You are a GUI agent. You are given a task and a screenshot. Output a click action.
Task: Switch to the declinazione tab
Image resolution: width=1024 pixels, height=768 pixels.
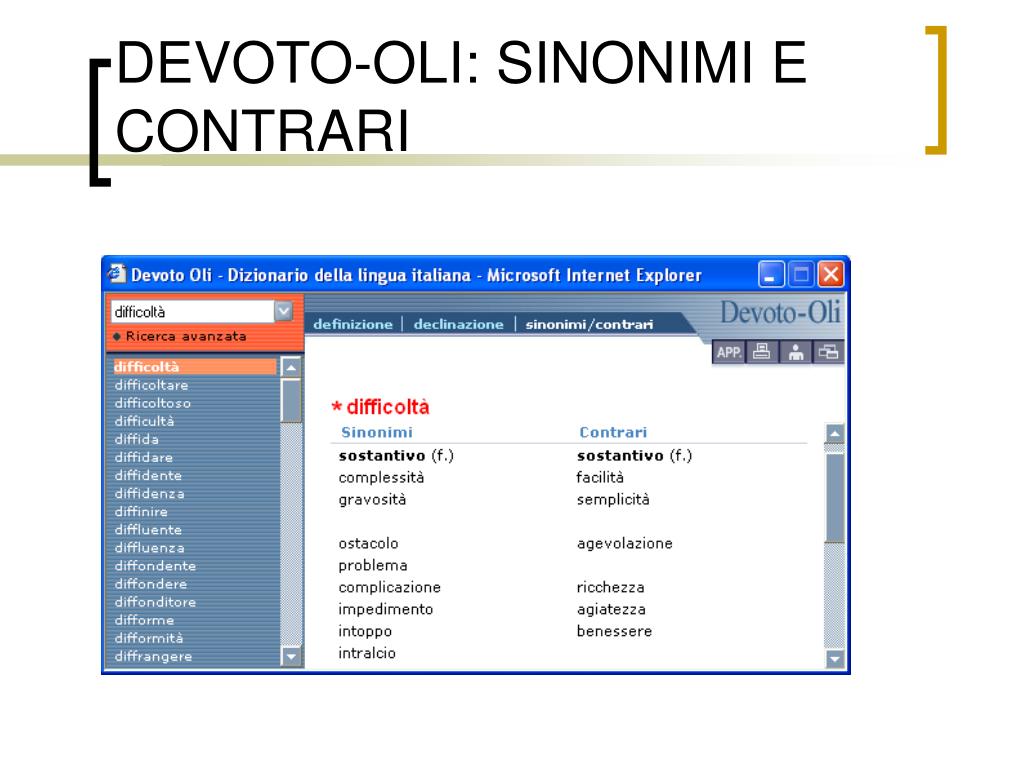tap(458, 324)
